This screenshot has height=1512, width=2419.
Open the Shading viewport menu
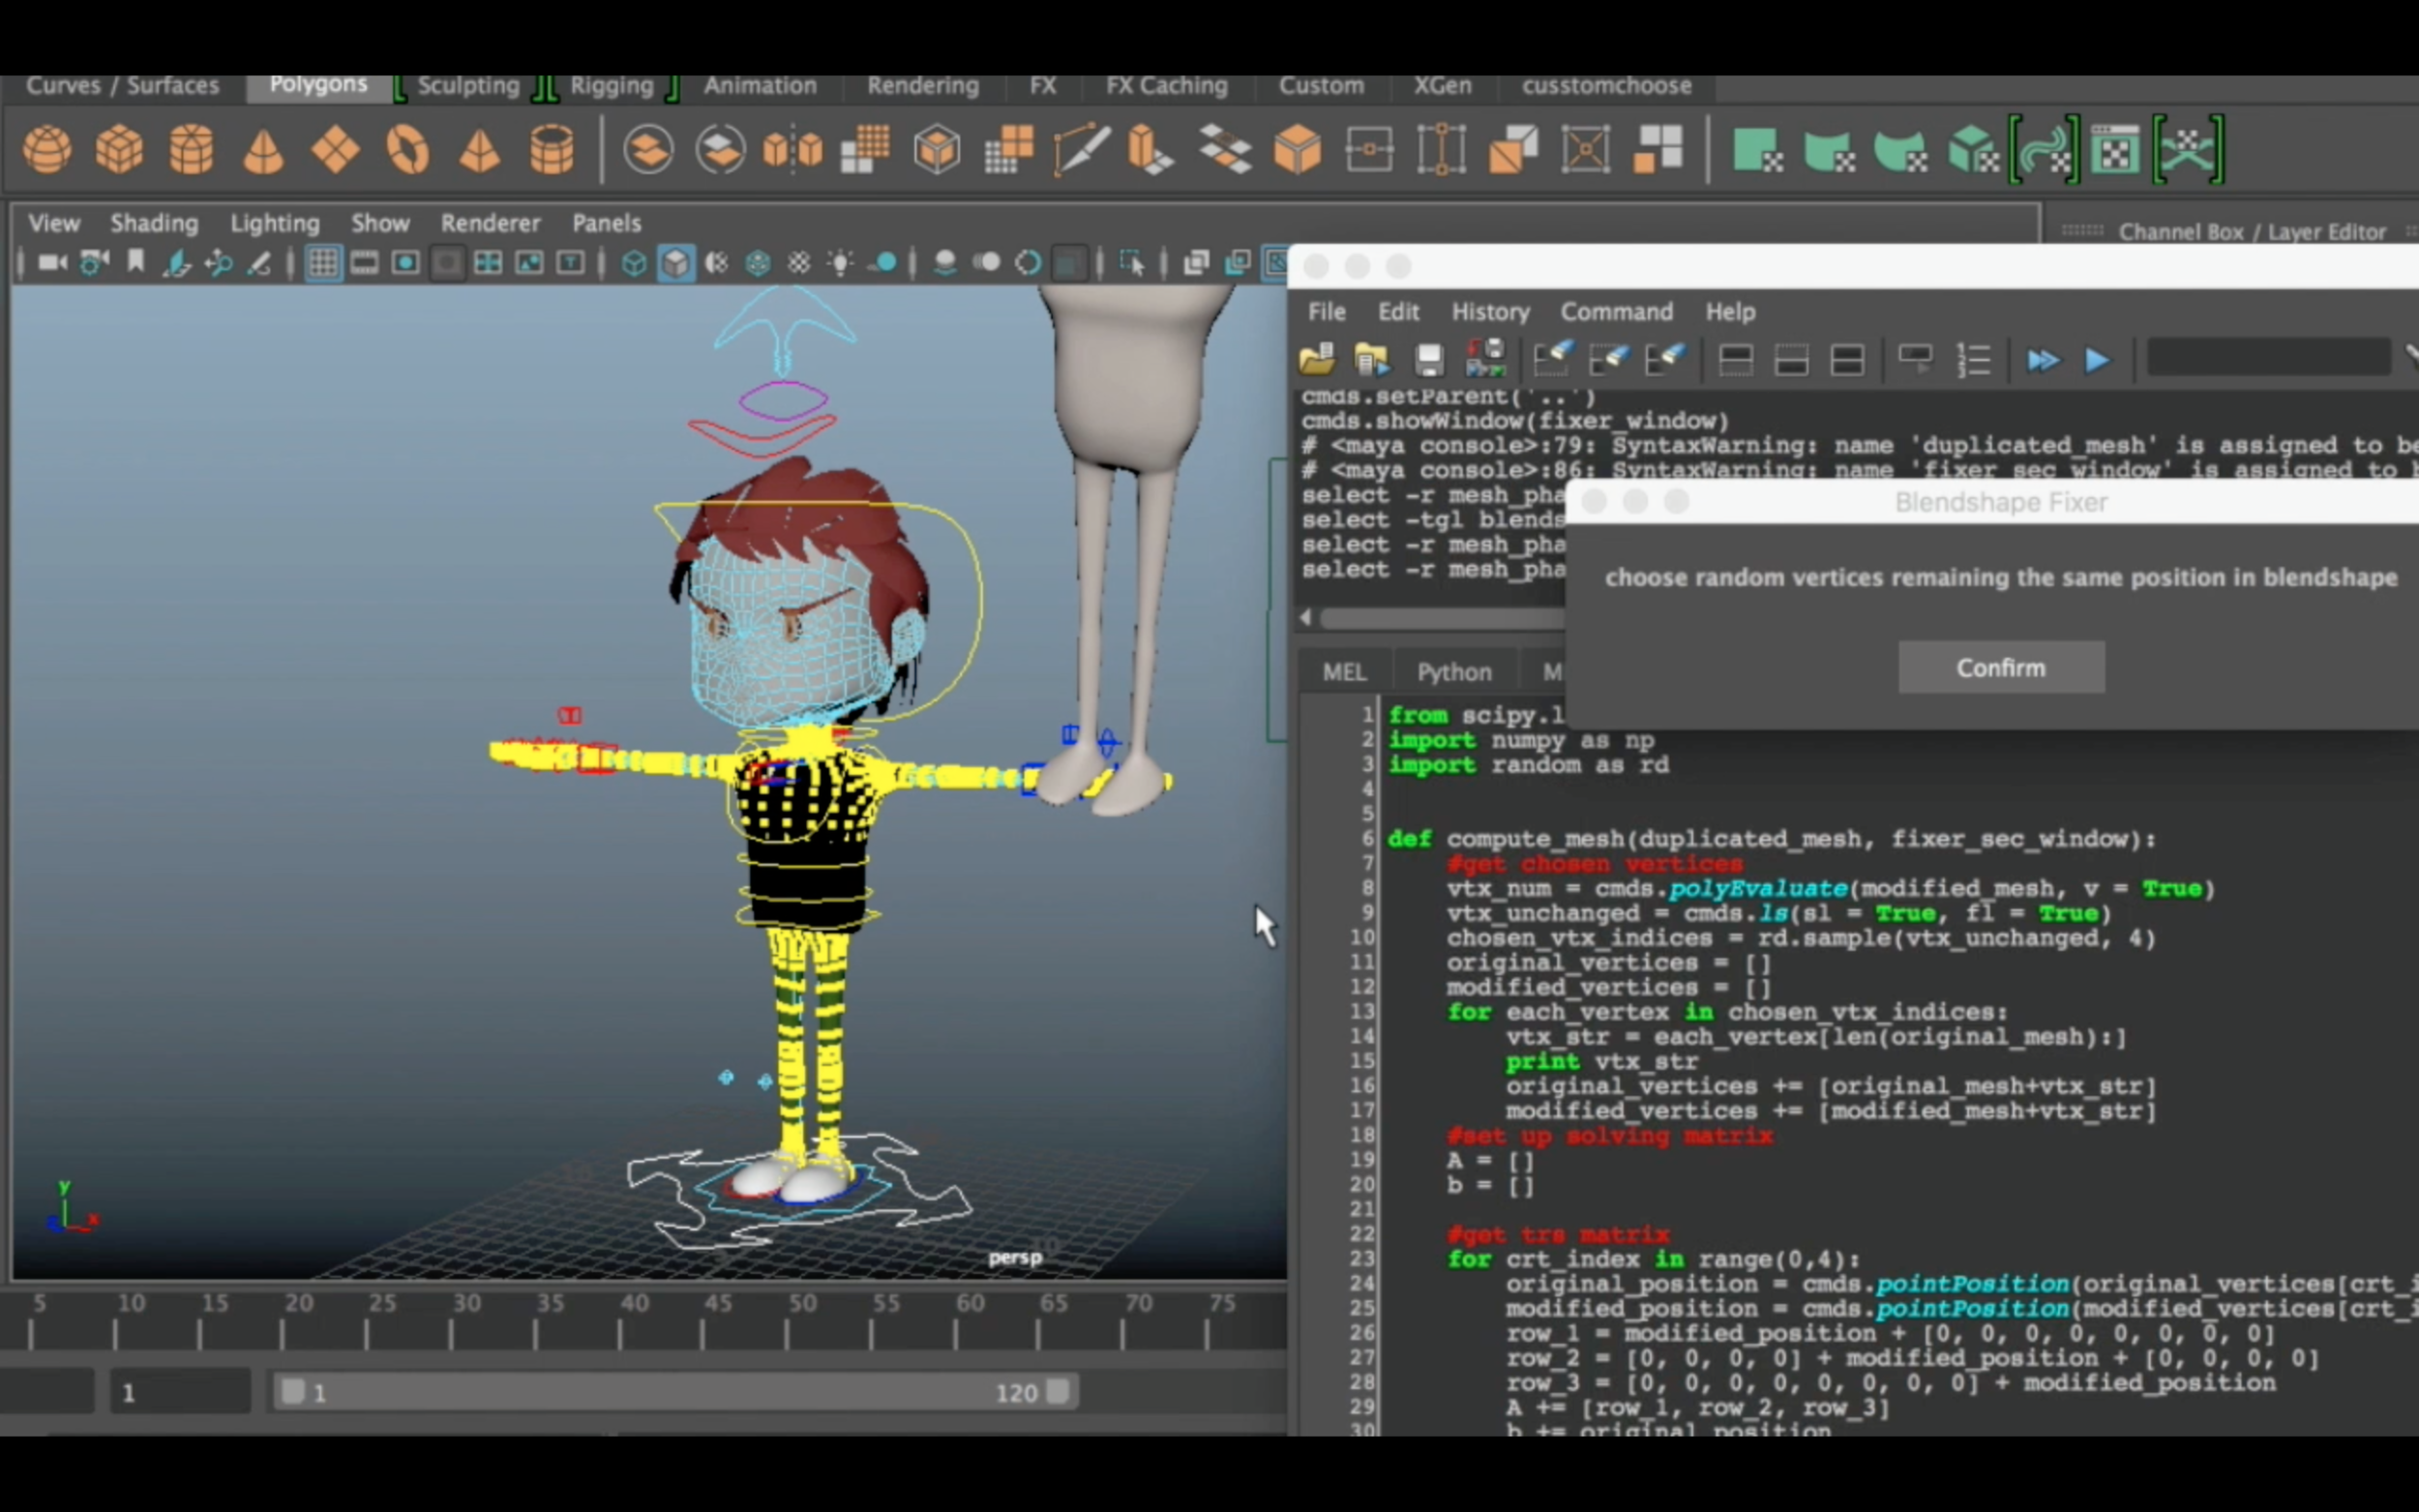pos(154,223)
